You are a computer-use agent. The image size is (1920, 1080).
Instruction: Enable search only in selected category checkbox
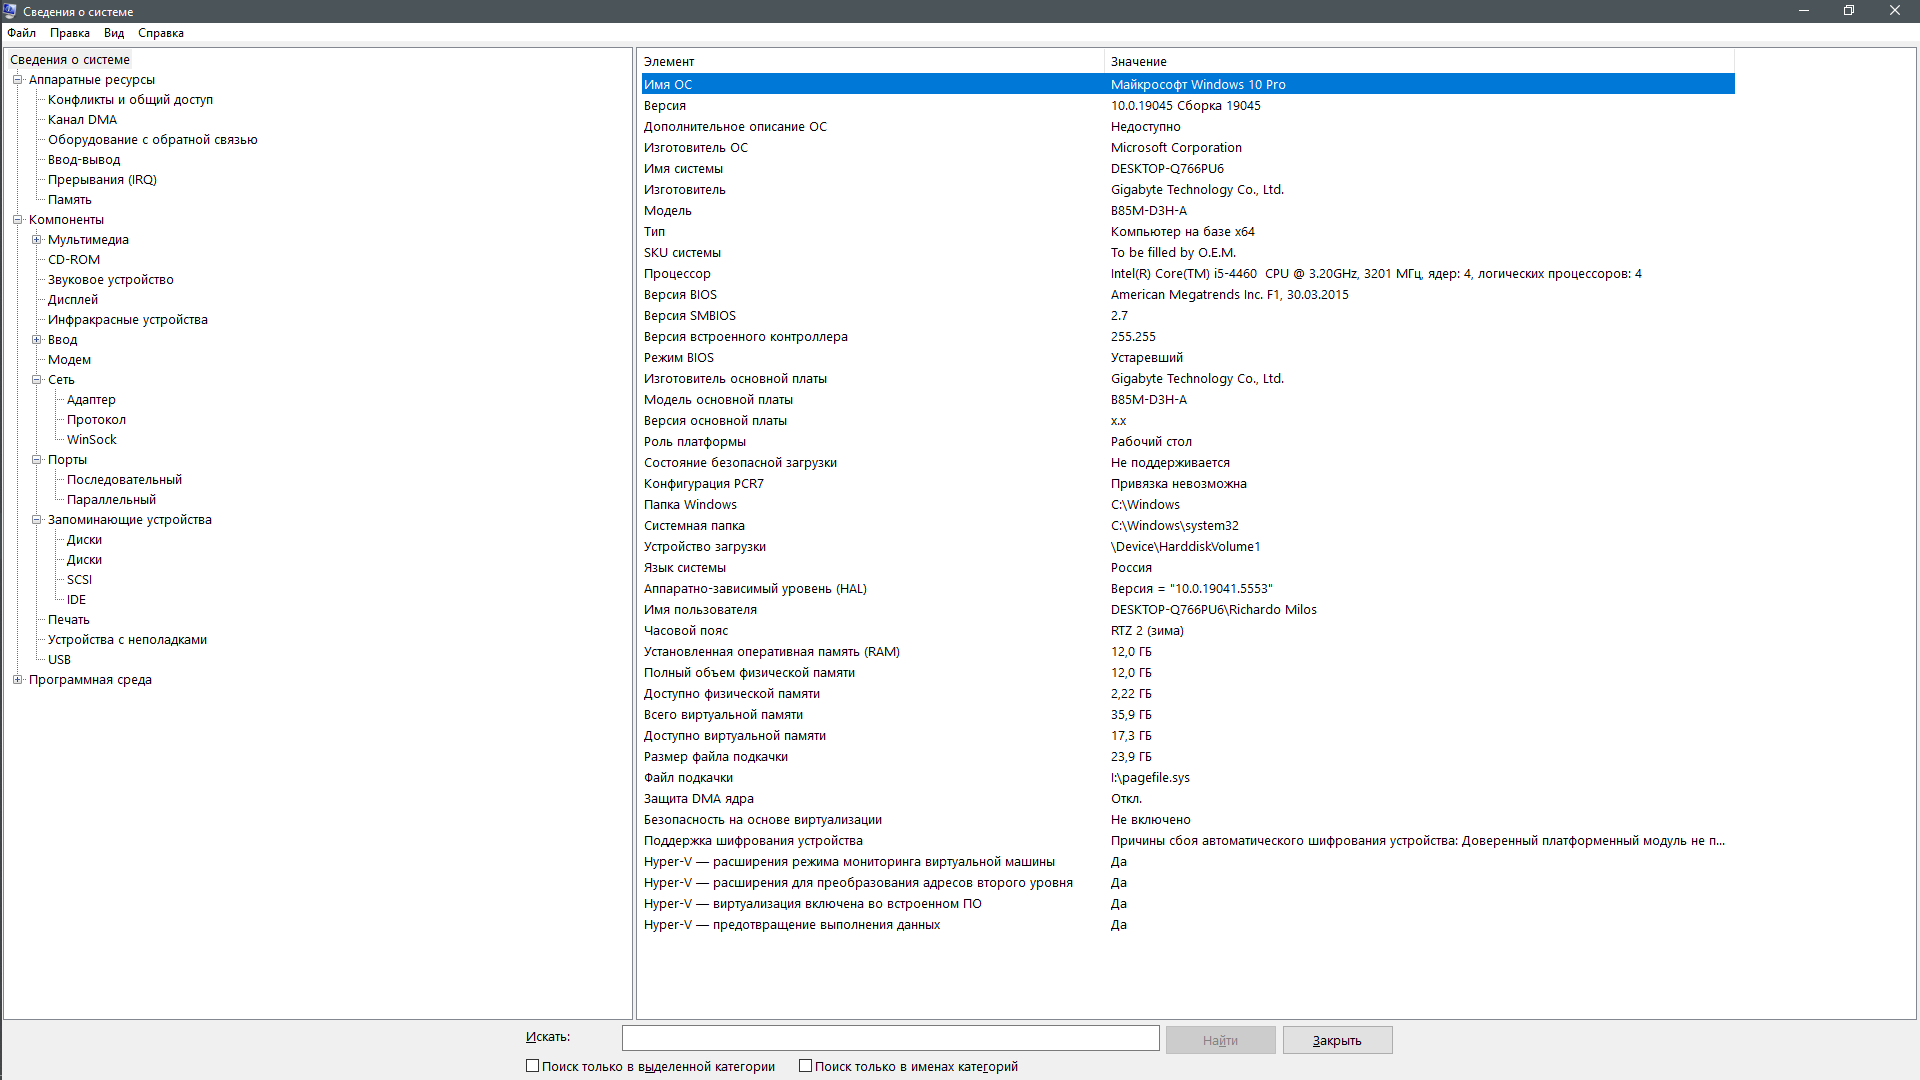(533, 1066)
